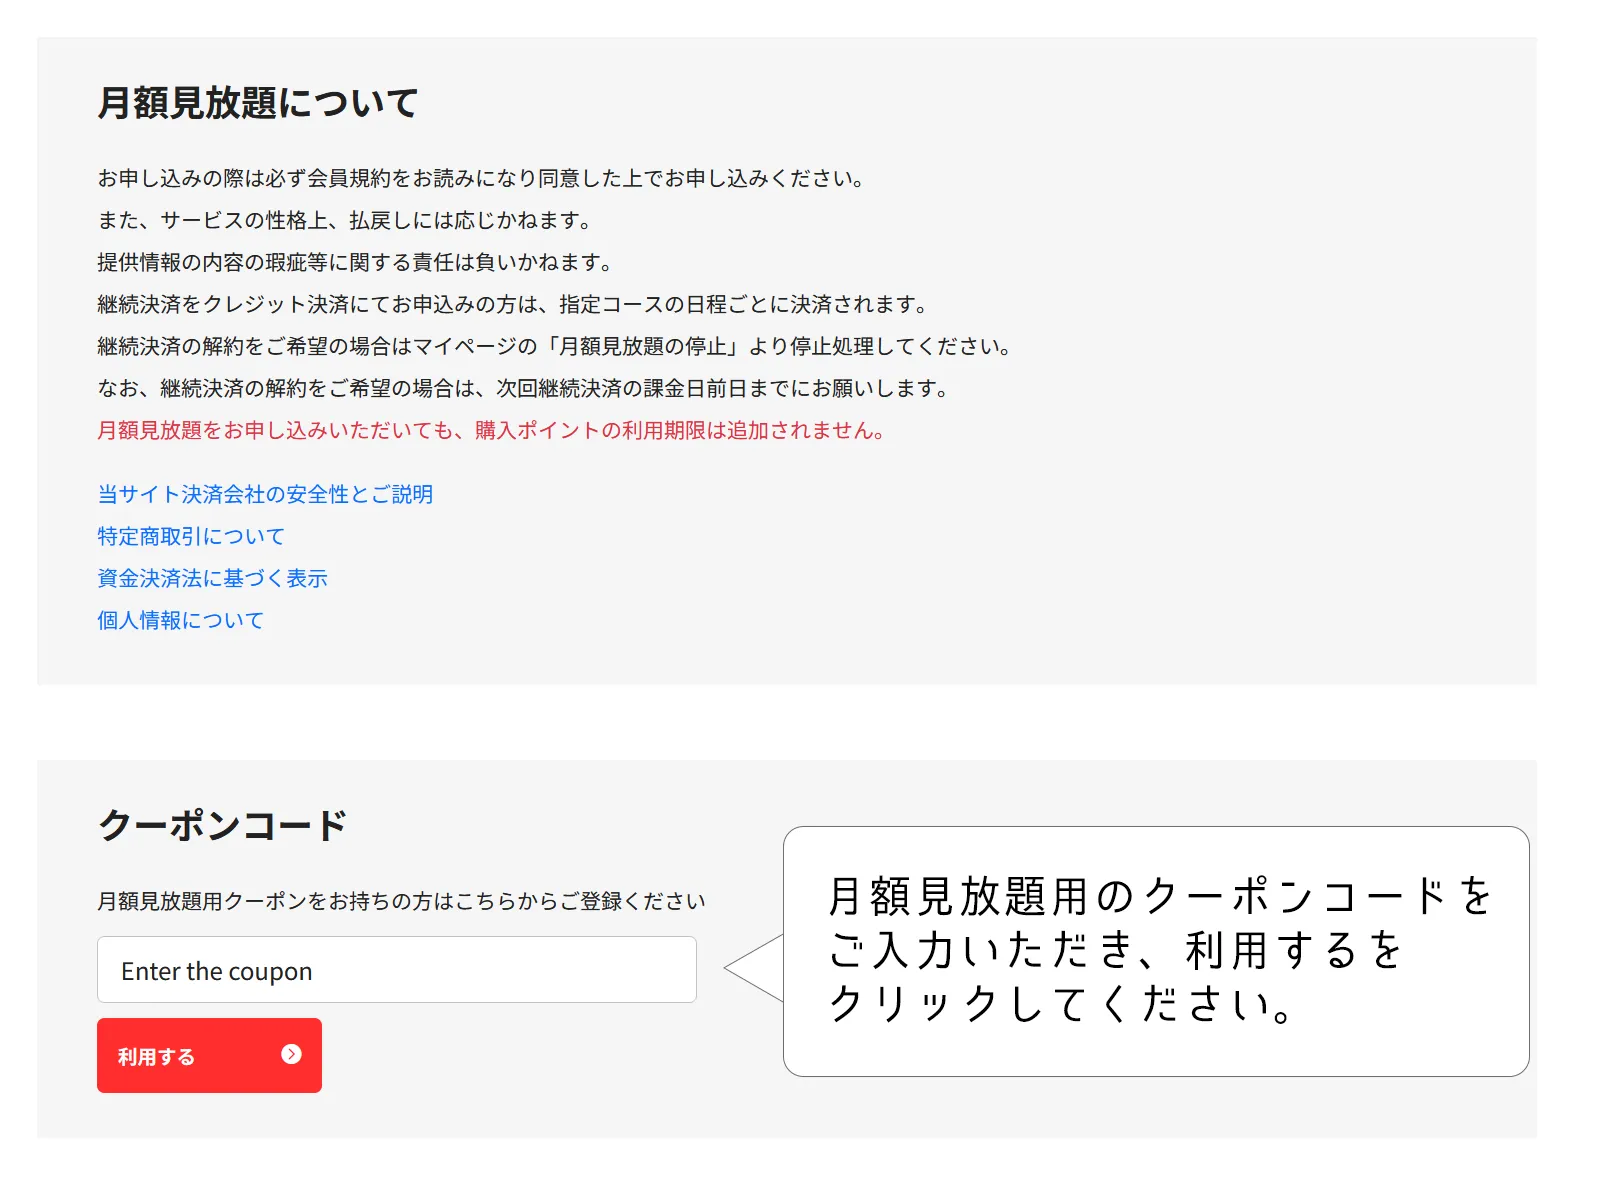Click the callout line 月額見放題用のクーポンコードを
The height and width of the screenshot is (1200, 1600).
coord(1160,896)
